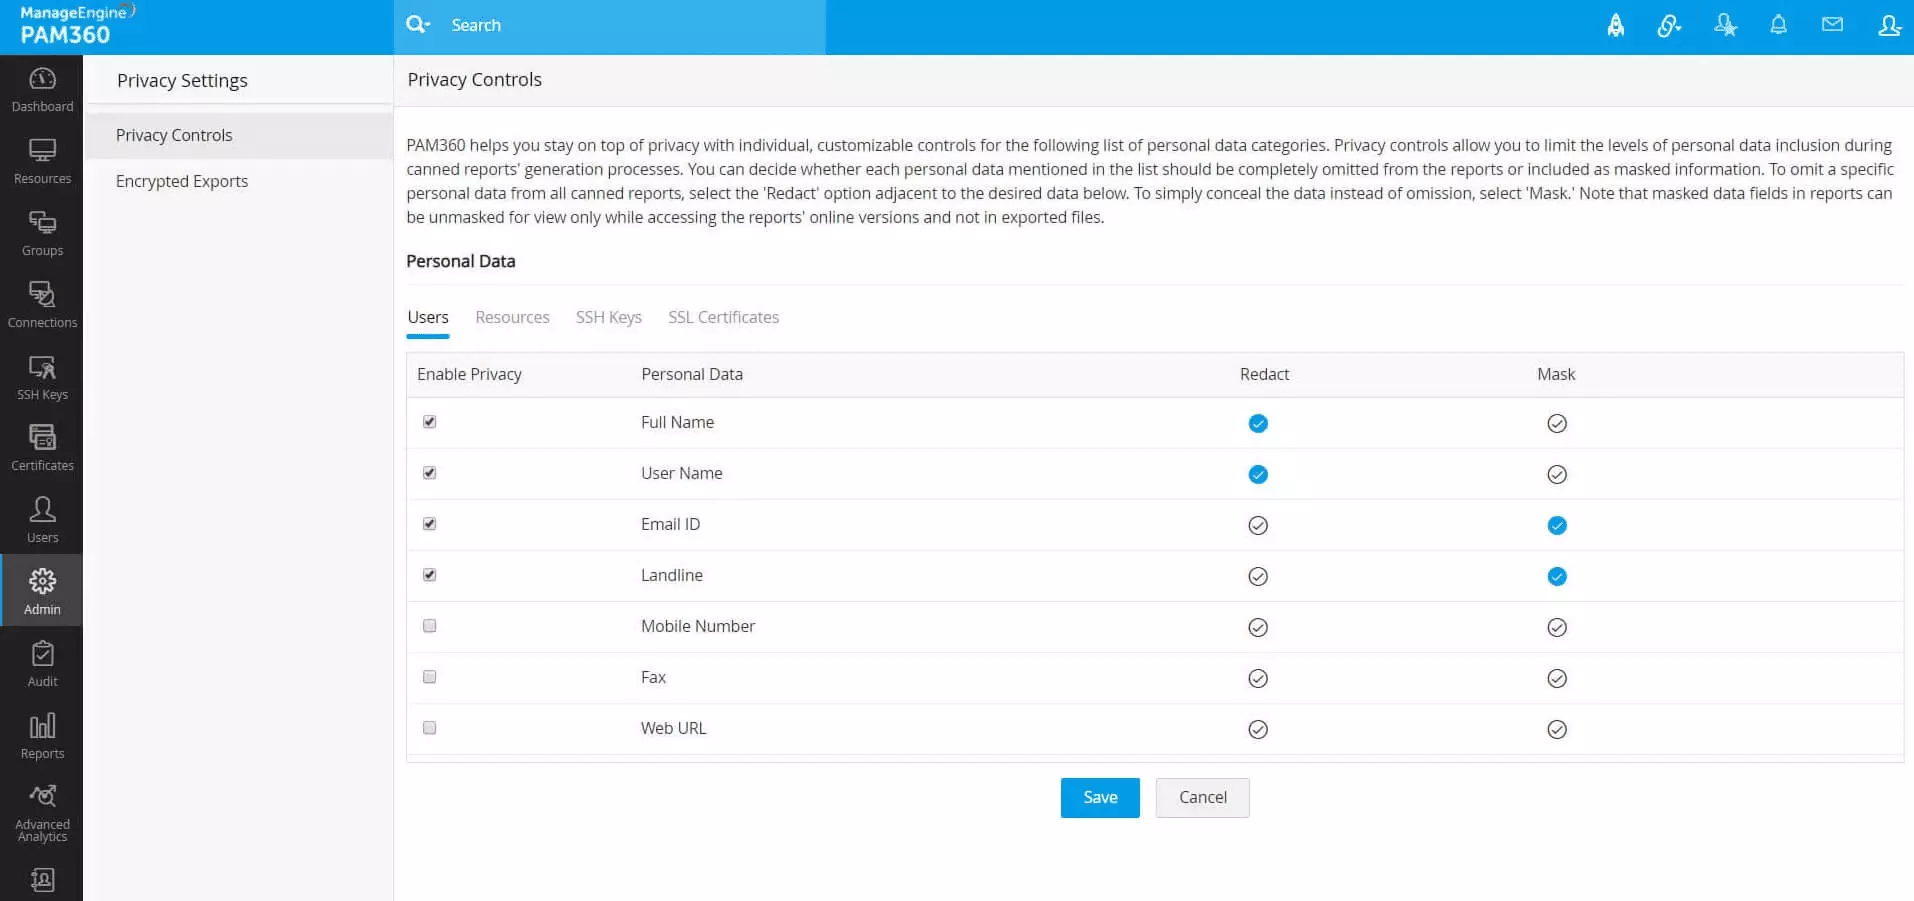The height and width of the screenshot is (901, 1914).
Task: Open the mail feedback icon
Action: [x=1832, y=24]
